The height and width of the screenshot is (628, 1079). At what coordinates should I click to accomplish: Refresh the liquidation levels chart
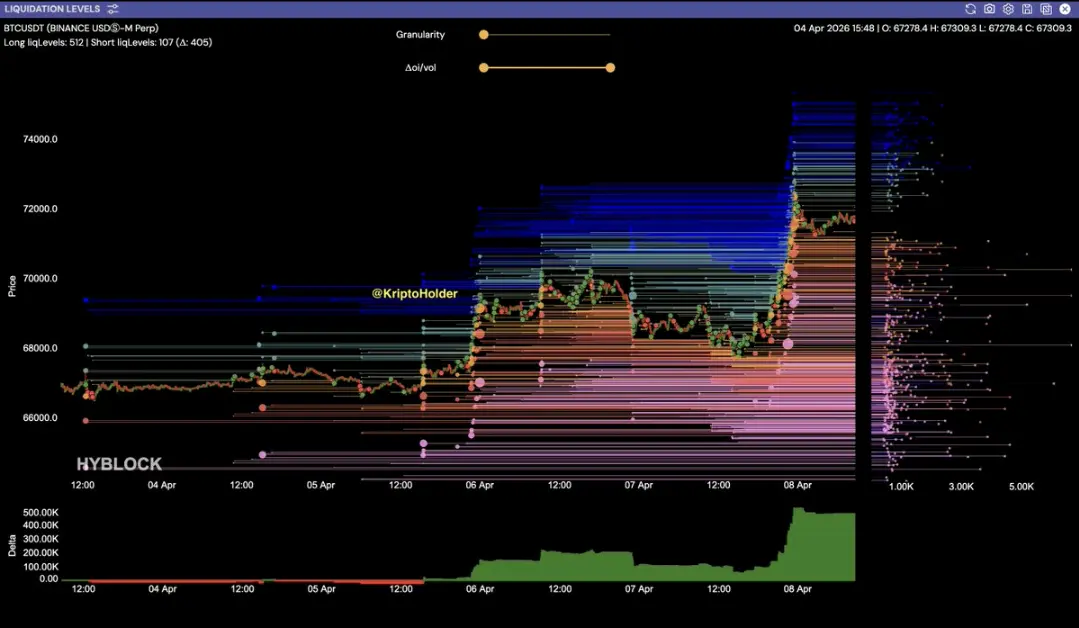pyautogui.click(x=970, y=9)
